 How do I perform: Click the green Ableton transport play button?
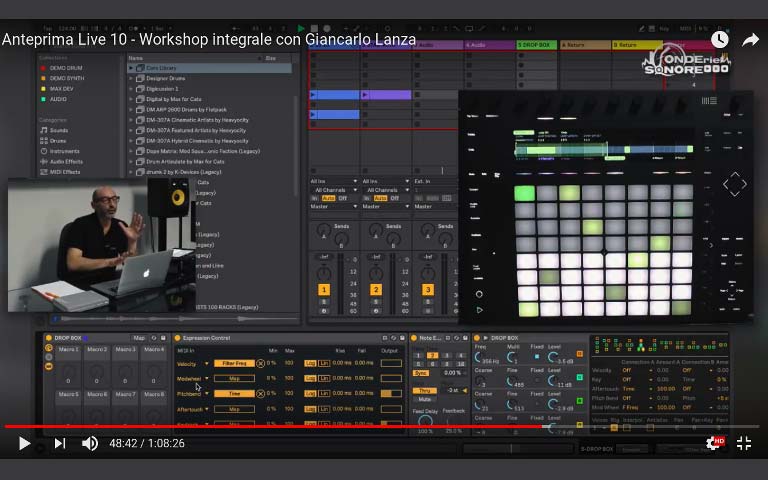click(301, 29)
